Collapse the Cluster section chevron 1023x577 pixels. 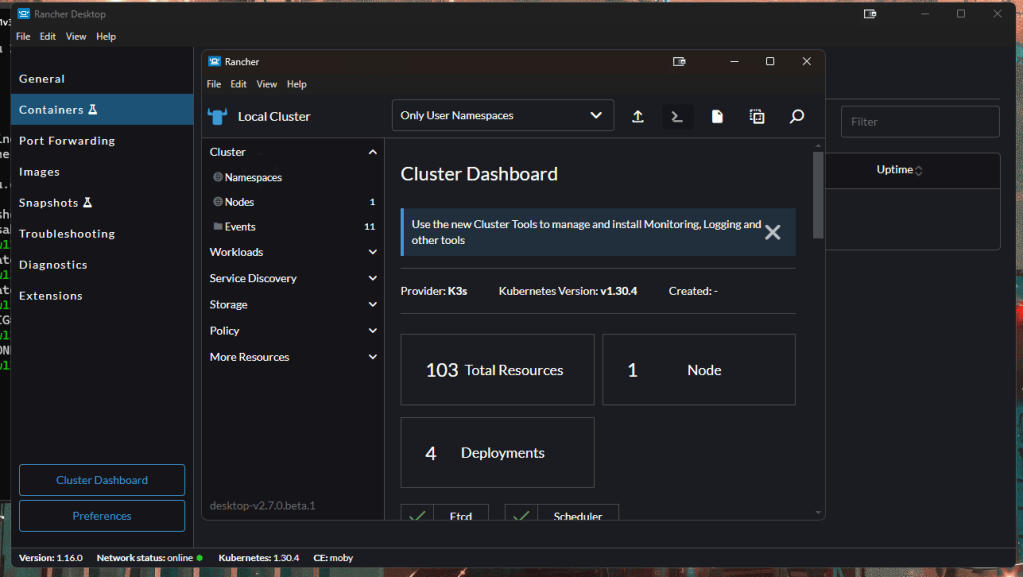[x=373, y=152]
